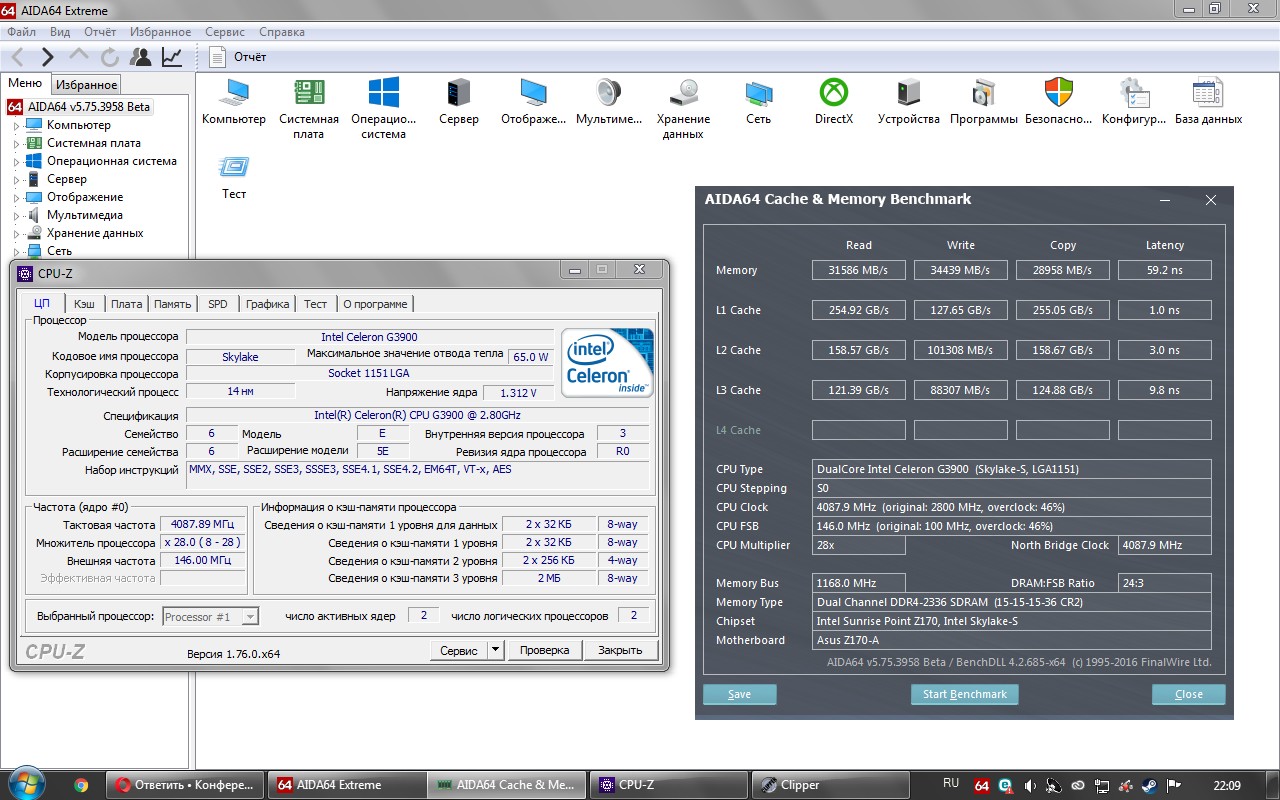1280x800 pixels.
Task: Switch to the Графика tab in CPU-Z
Action: pyautogui.click(x=267, y=304)
